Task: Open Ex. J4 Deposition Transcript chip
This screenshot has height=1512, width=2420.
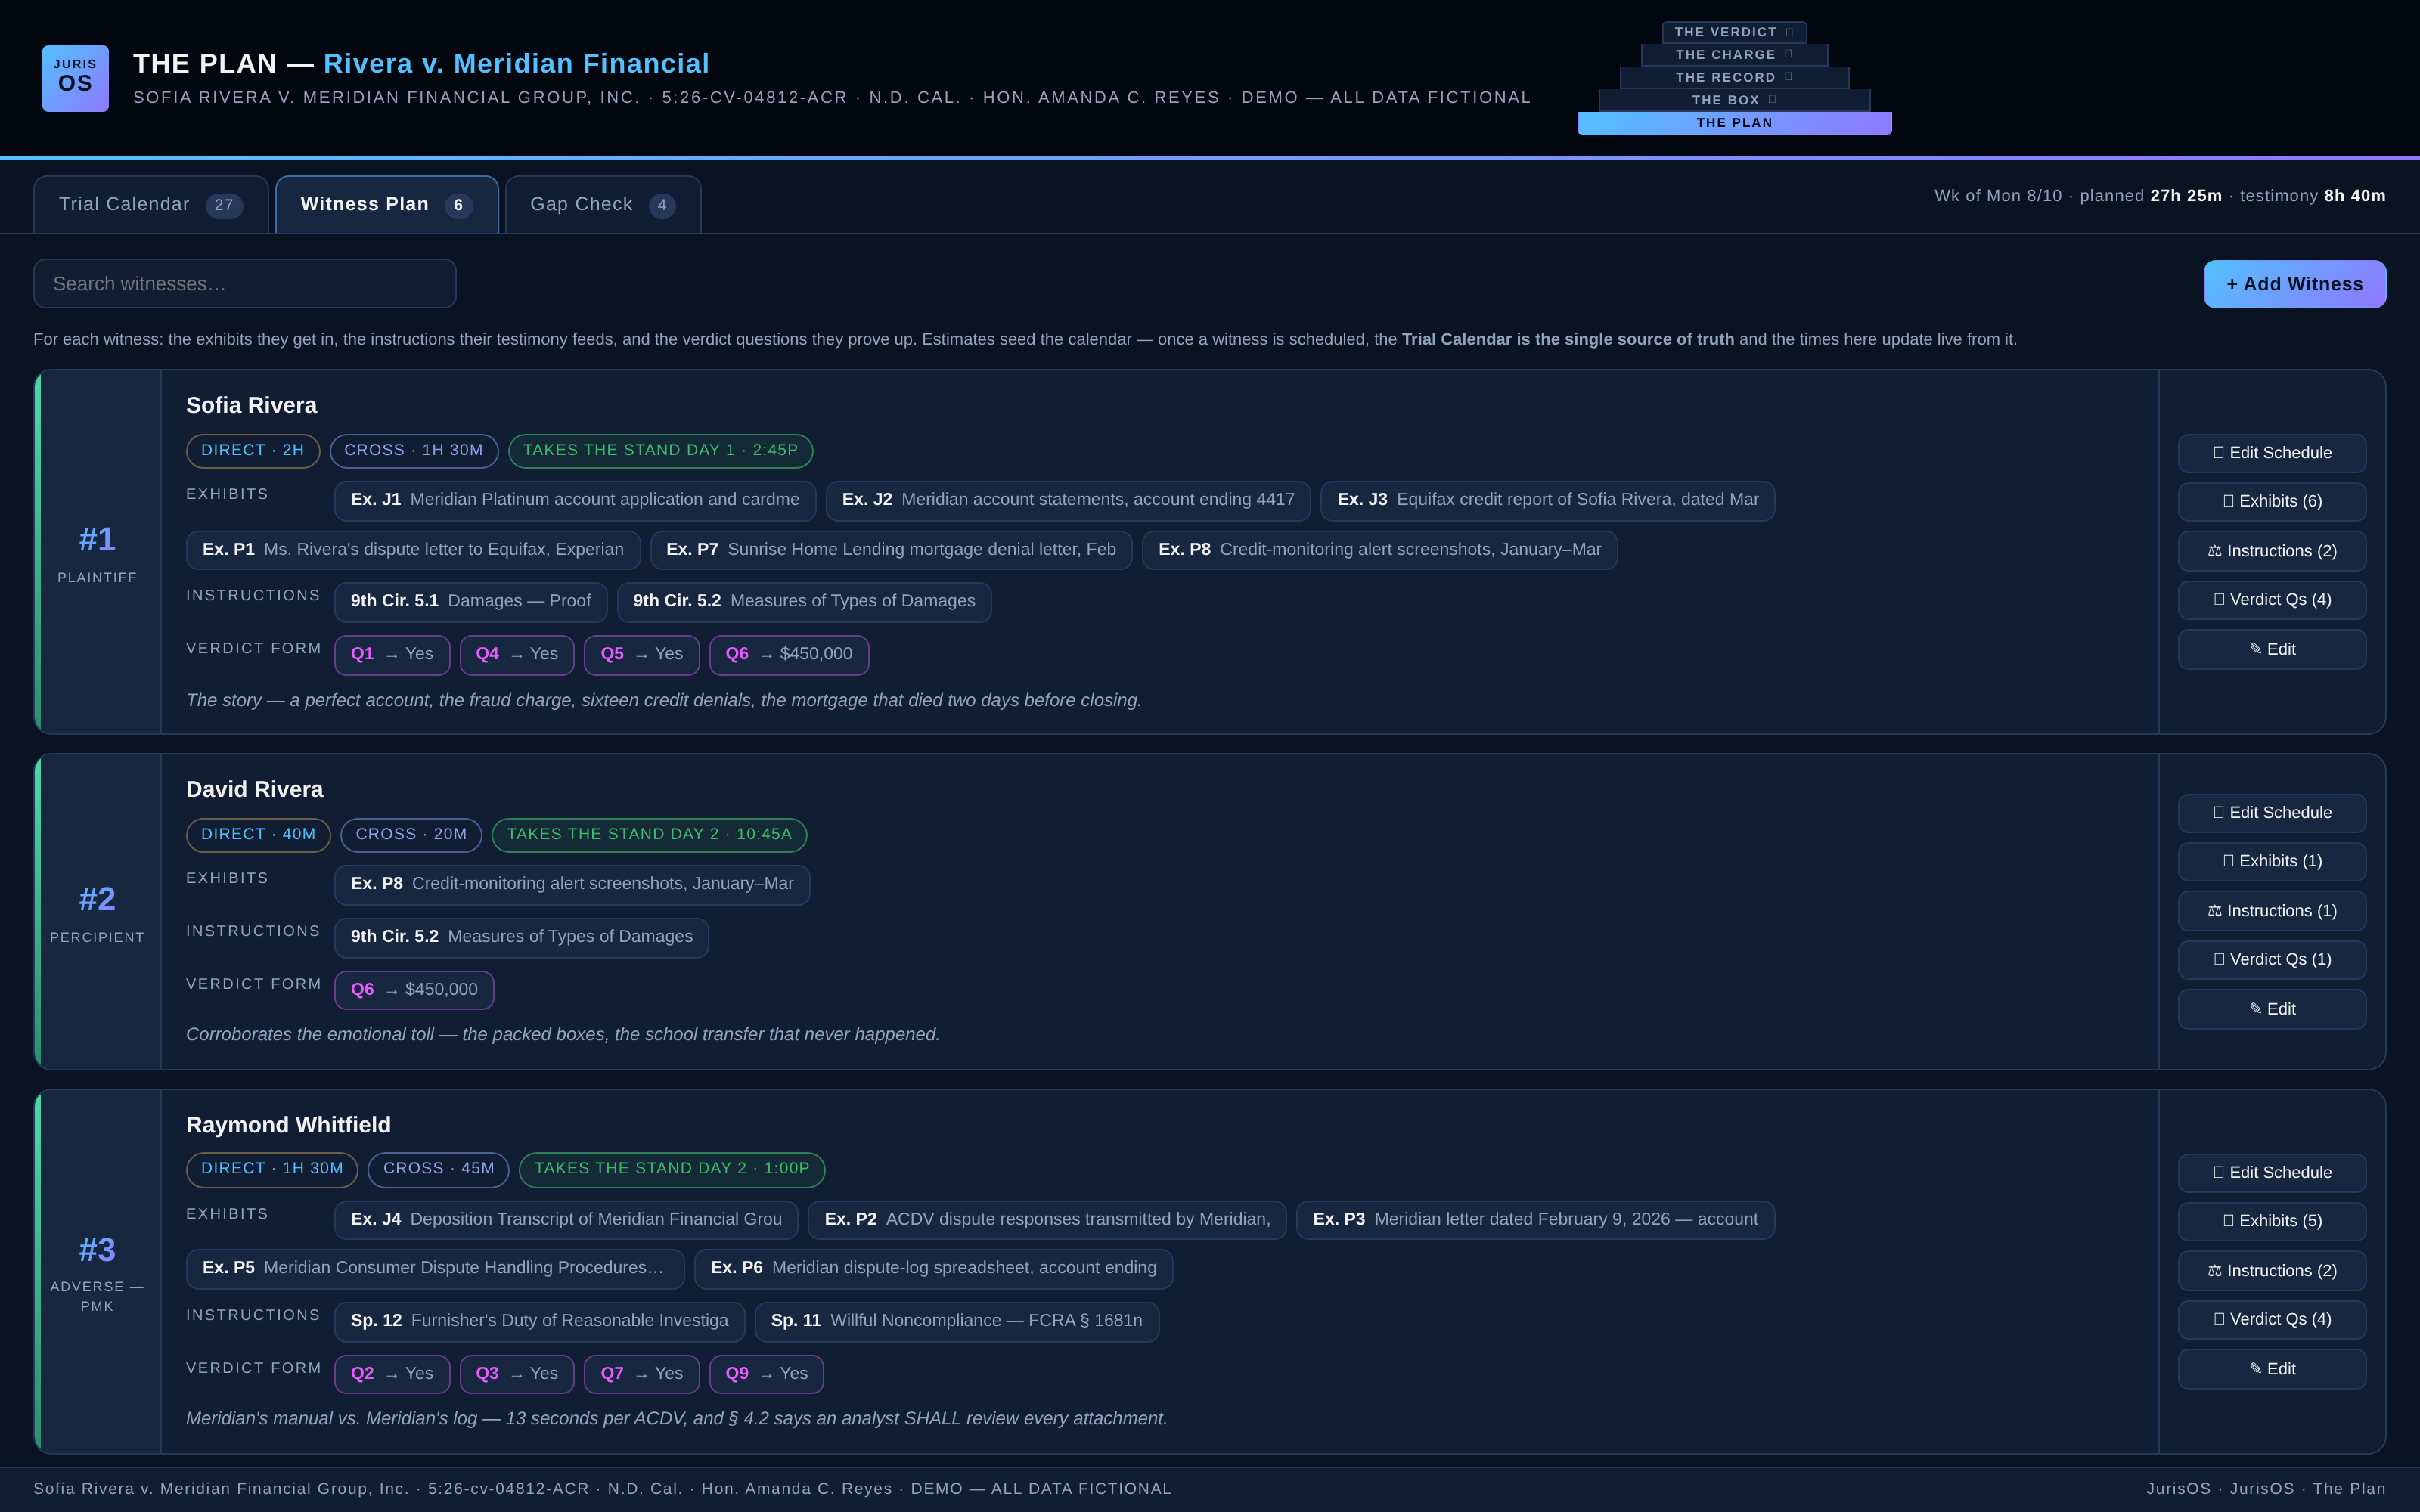Action: (566, 1220)
